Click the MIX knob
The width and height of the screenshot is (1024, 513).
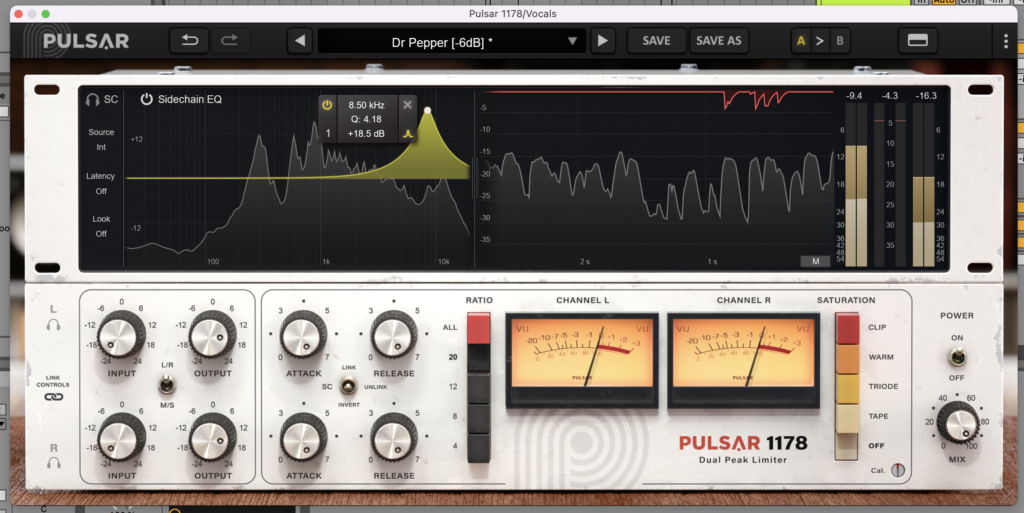click(x=957, y=423)
